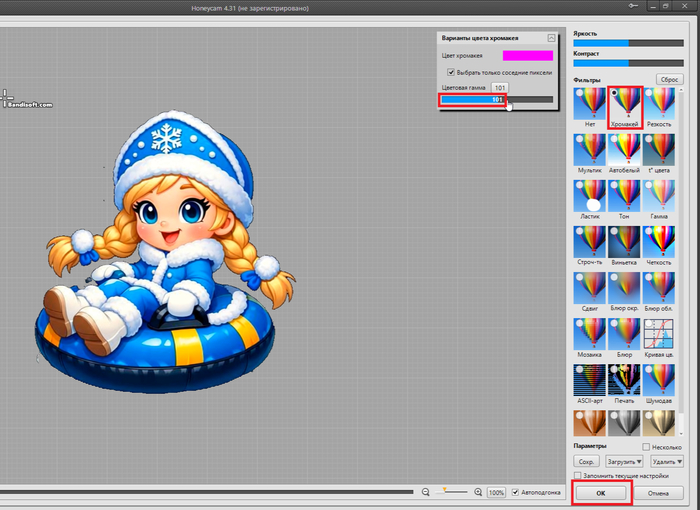The width and height of the screenshot is (700, 510).
Task: Click the Яркость brightness slider
Action: tap(629, 43)
